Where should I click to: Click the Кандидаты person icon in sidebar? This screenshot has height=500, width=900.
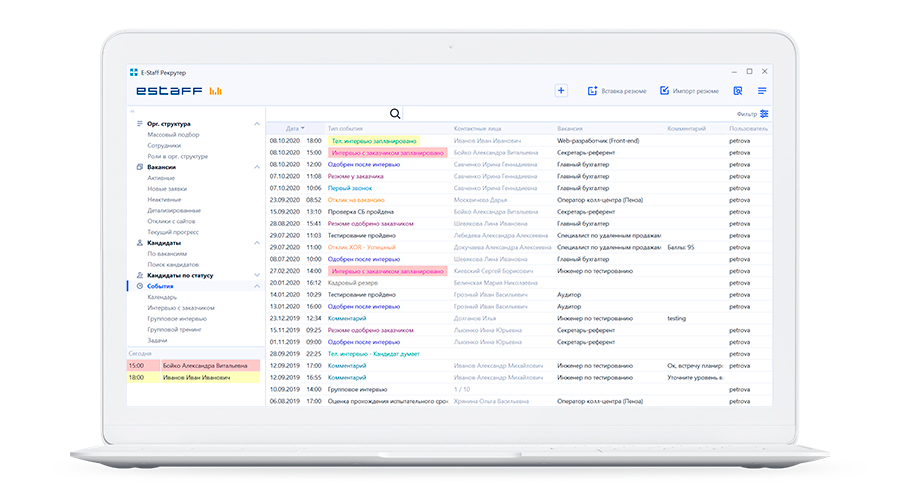click(140, 242)
